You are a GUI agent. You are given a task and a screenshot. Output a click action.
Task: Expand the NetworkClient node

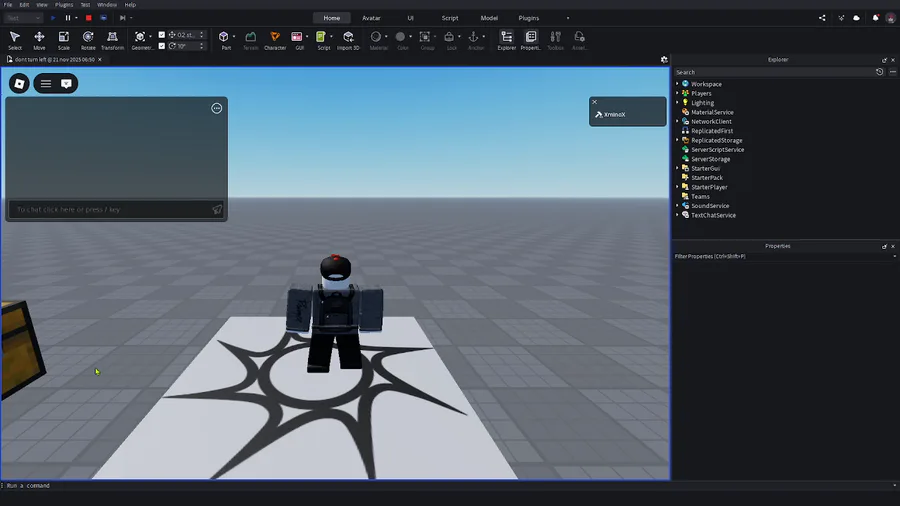677,122
